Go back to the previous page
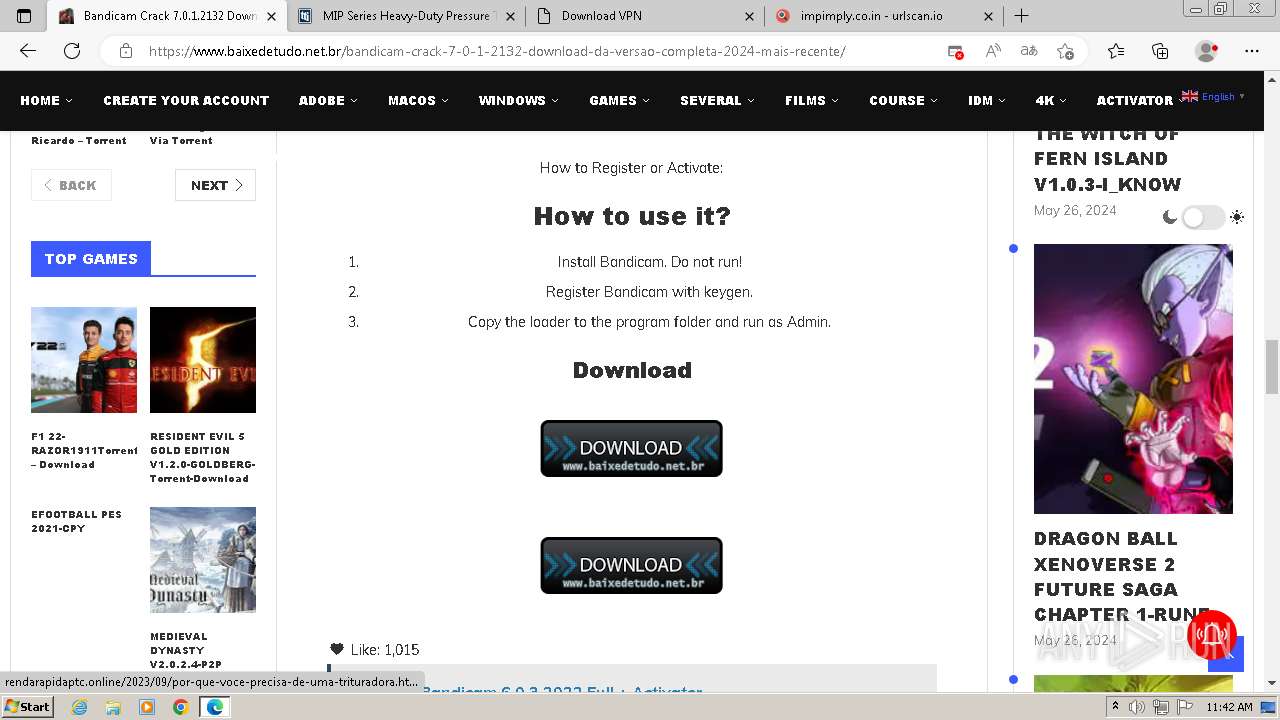 28,51
